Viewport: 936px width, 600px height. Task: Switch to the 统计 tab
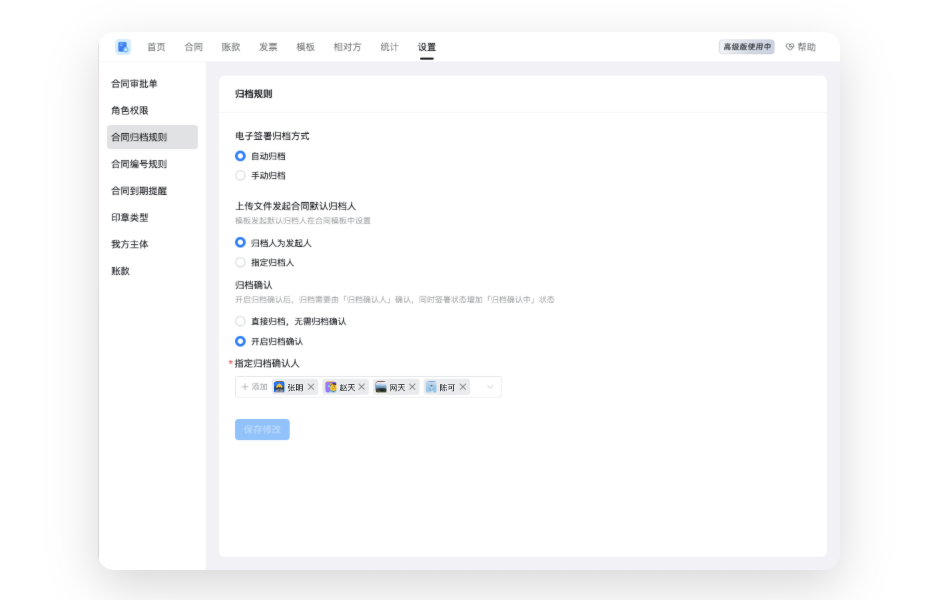tap(389, 47)
